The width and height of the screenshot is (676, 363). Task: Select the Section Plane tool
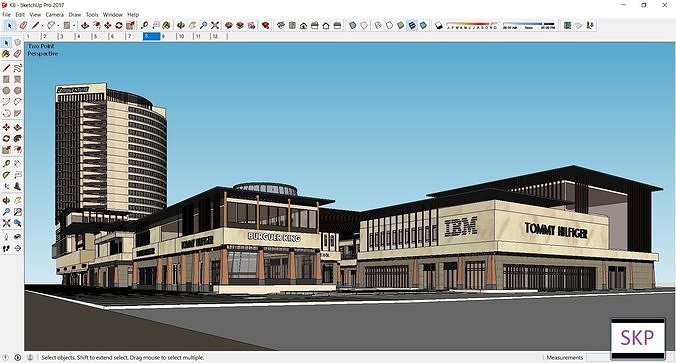click(17, 248)
